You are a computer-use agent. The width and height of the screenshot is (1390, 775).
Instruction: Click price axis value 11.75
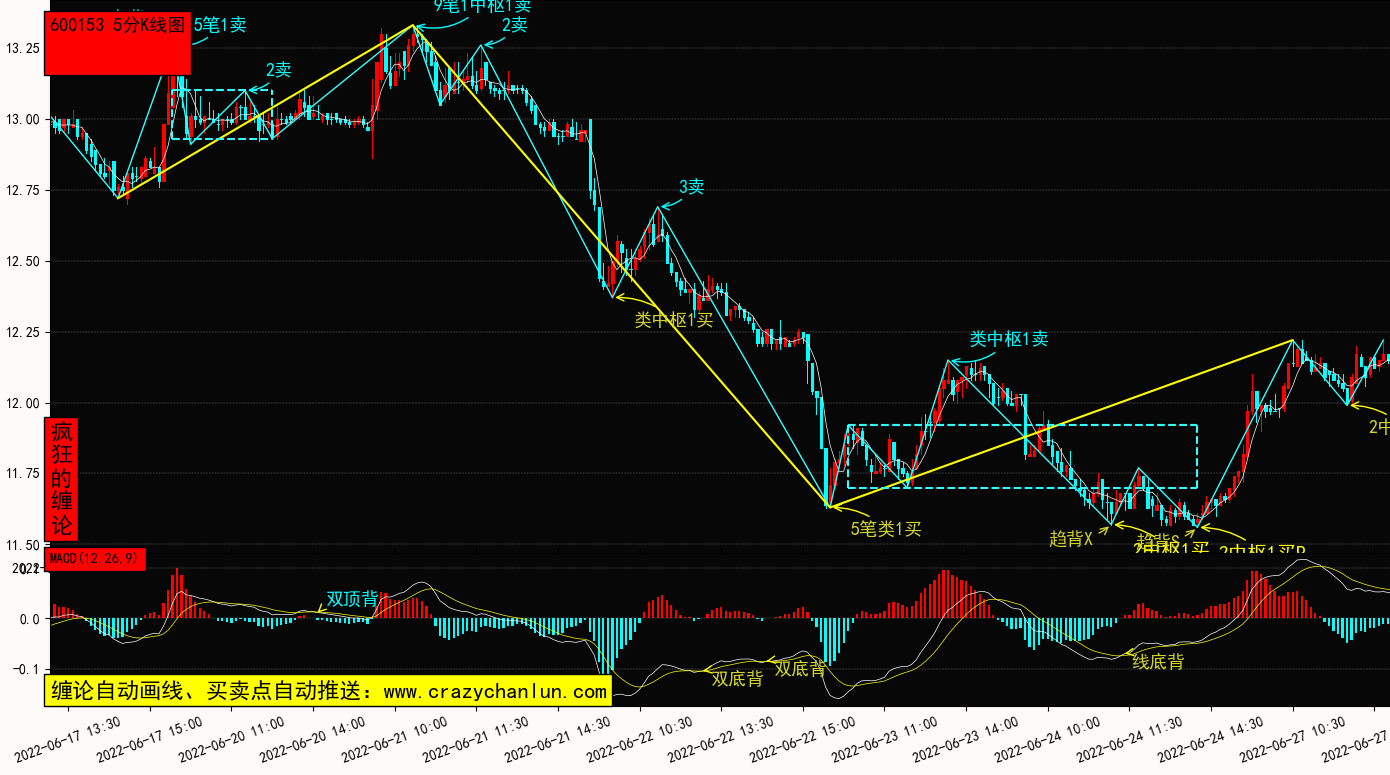(22, 474)
